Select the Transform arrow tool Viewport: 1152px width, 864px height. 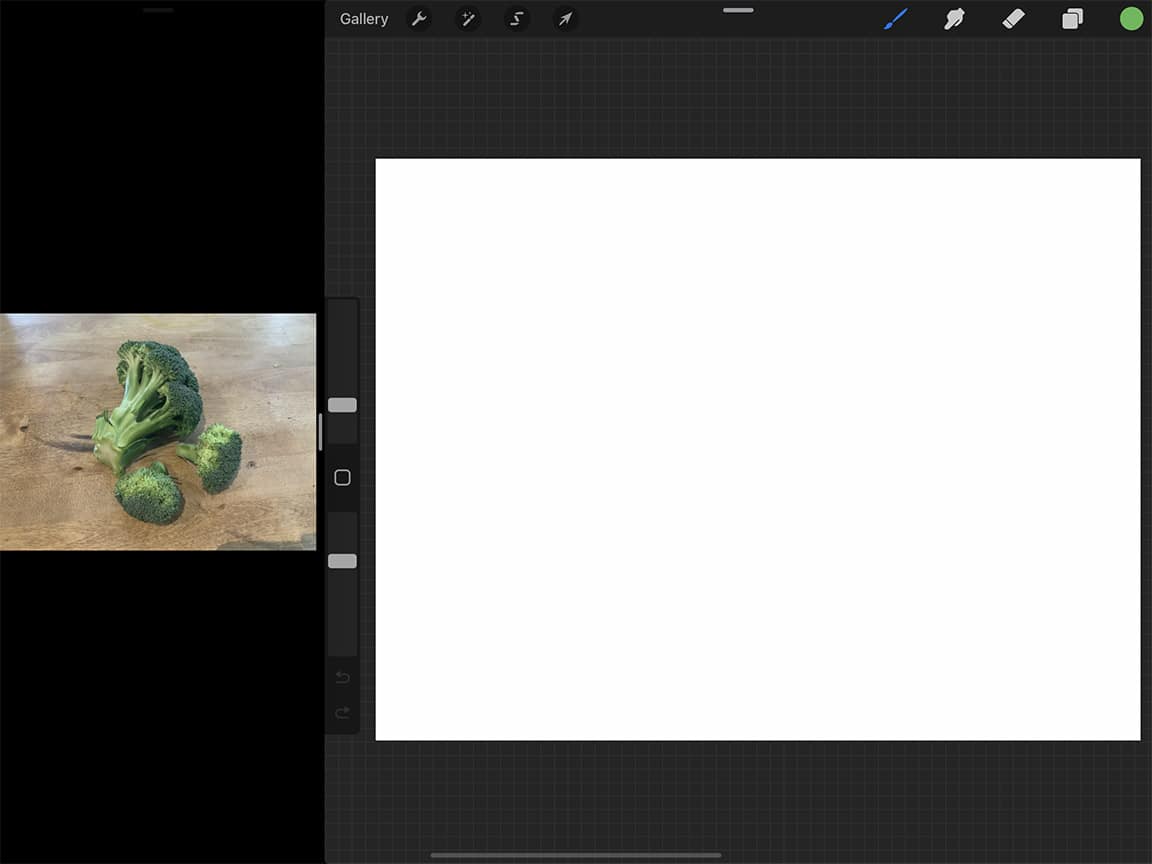(565, 18)
